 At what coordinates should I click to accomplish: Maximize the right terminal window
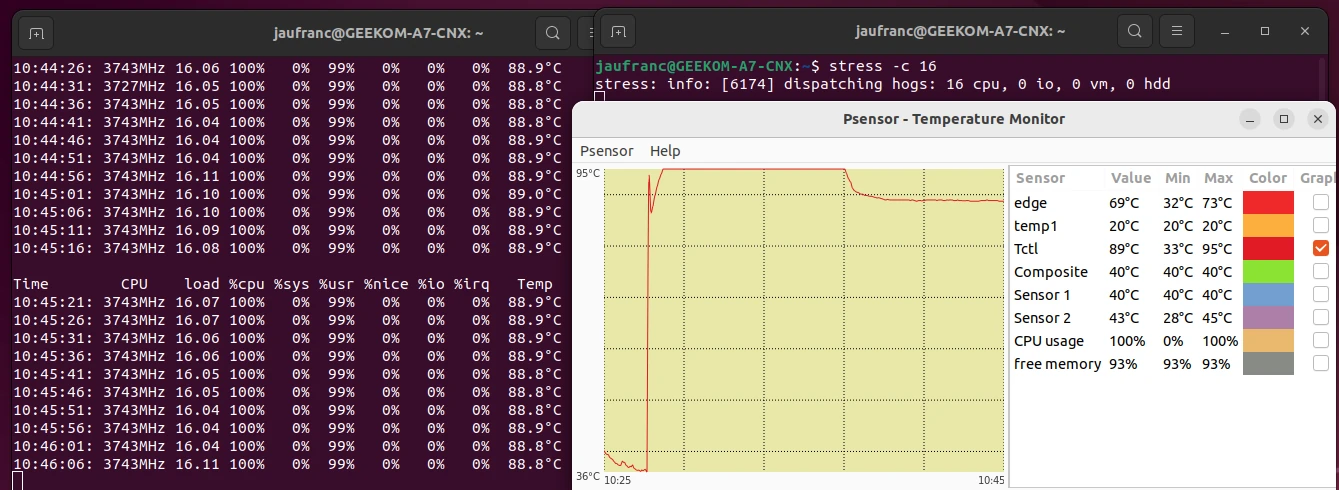[1264, 31]
